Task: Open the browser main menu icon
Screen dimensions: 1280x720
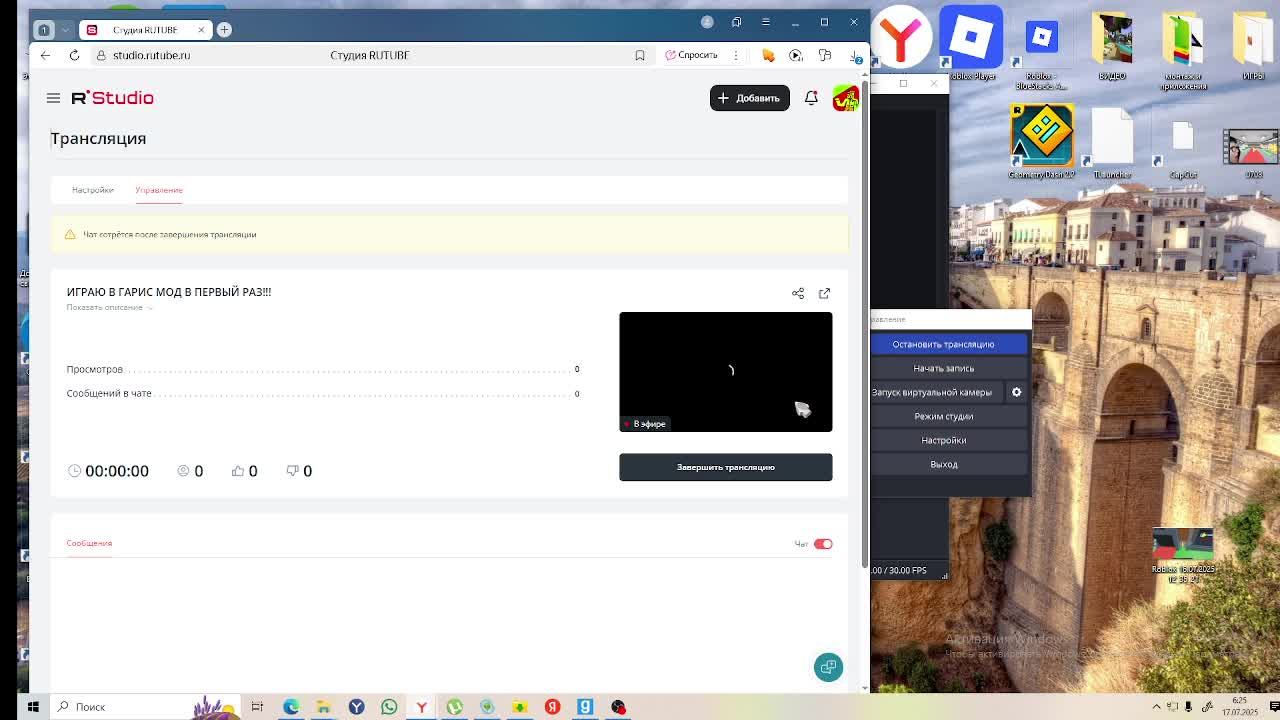Action: [766, 22]
